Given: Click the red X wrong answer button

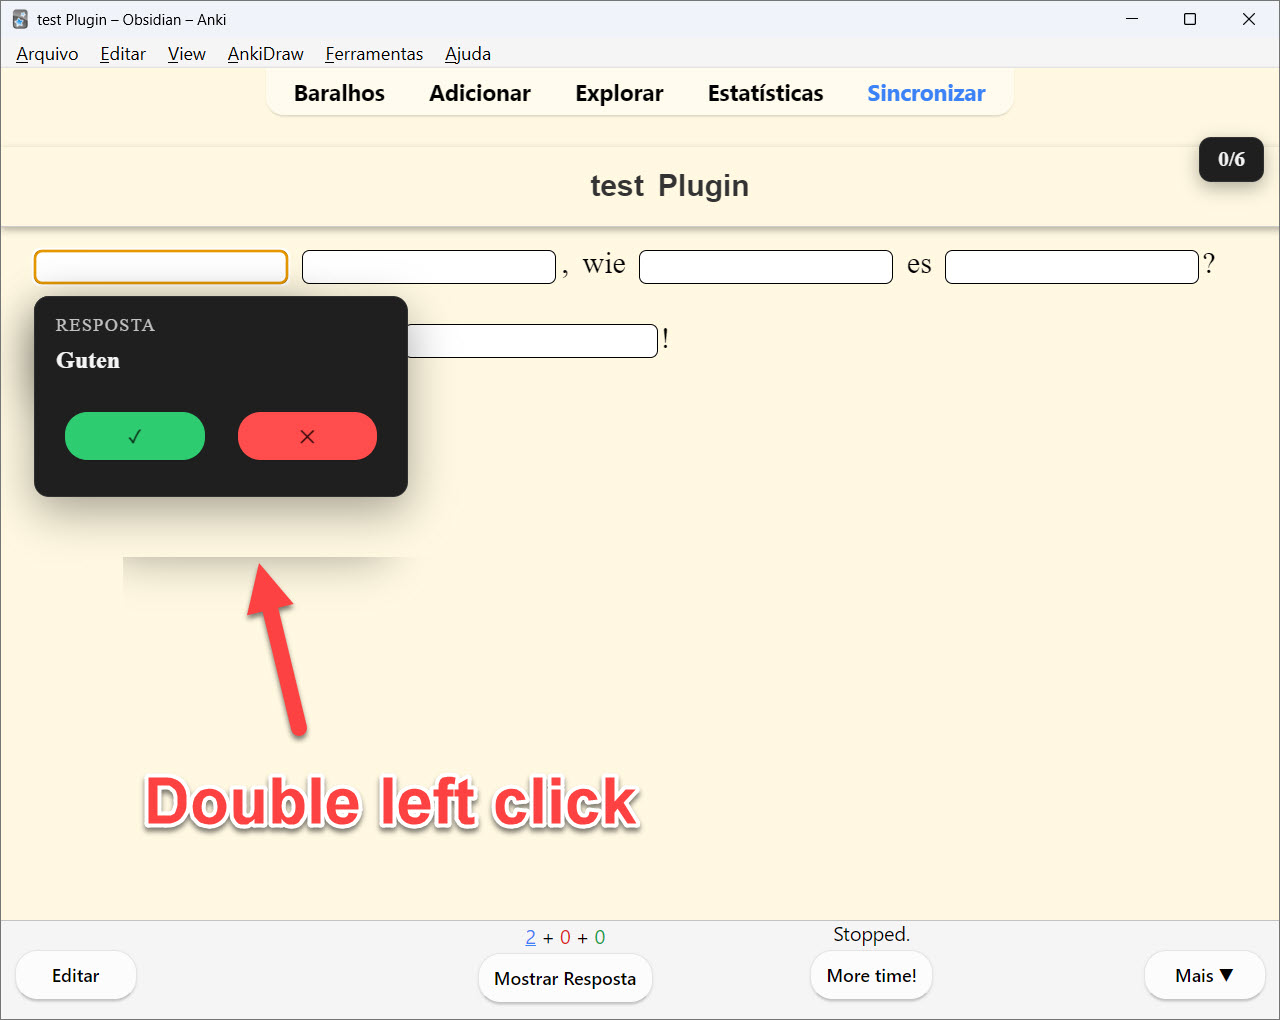Looking at the screenshot, I should [307, 436].
